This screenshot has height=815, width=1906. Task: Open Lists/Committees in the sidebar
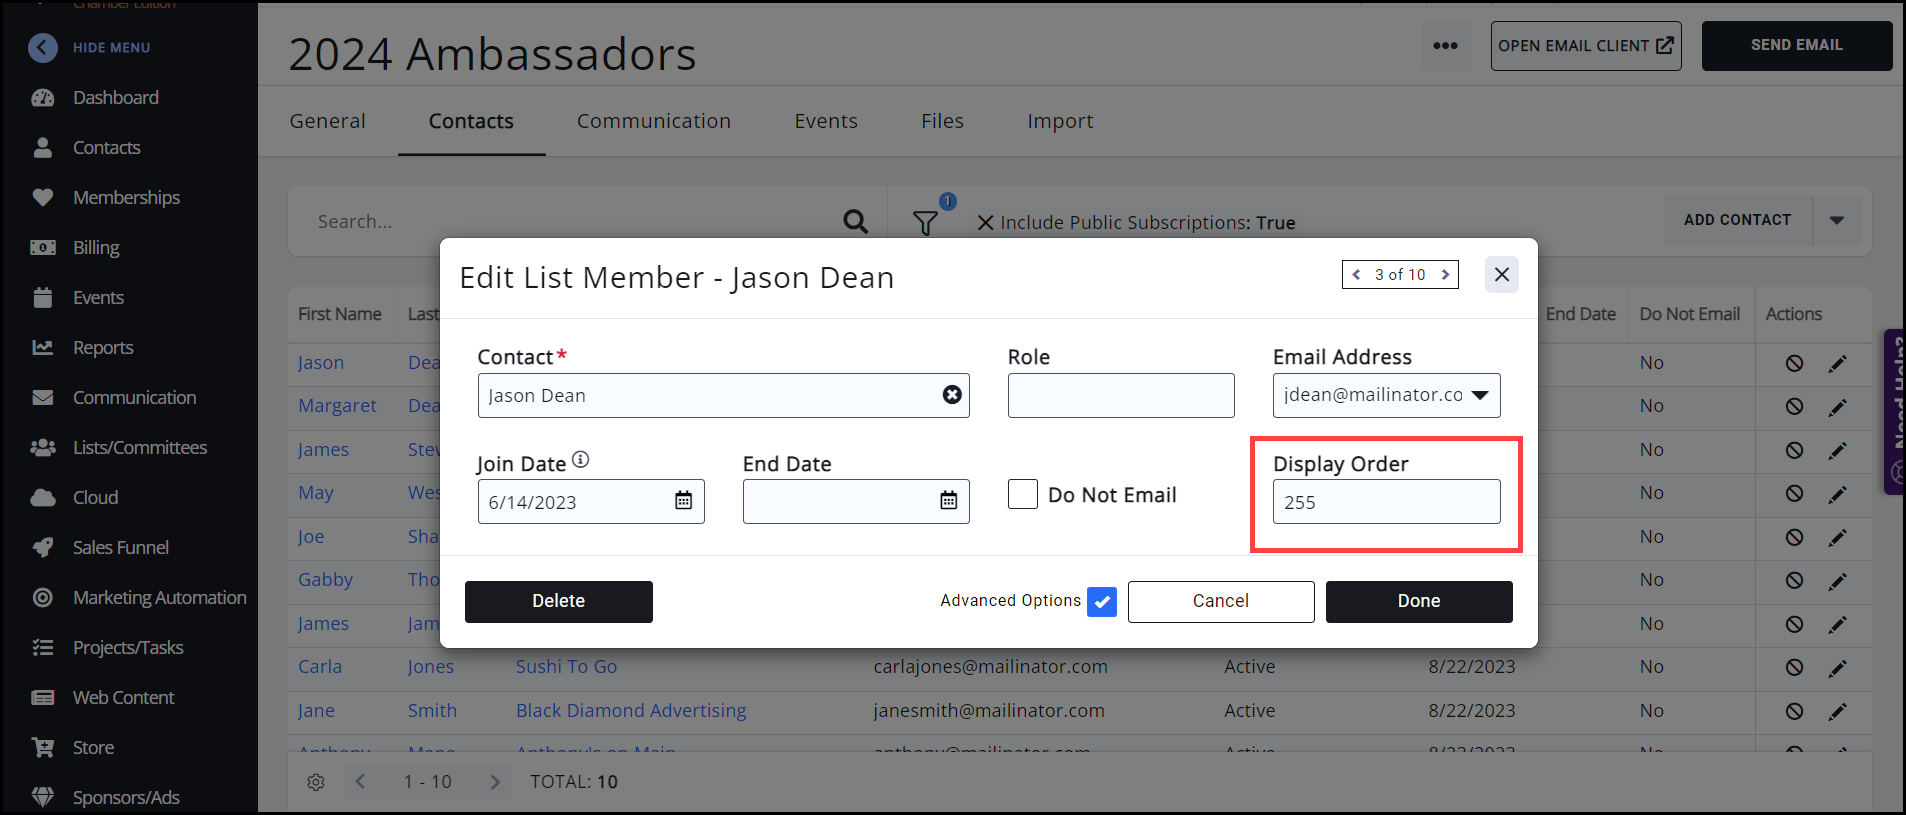click(139, 447)
